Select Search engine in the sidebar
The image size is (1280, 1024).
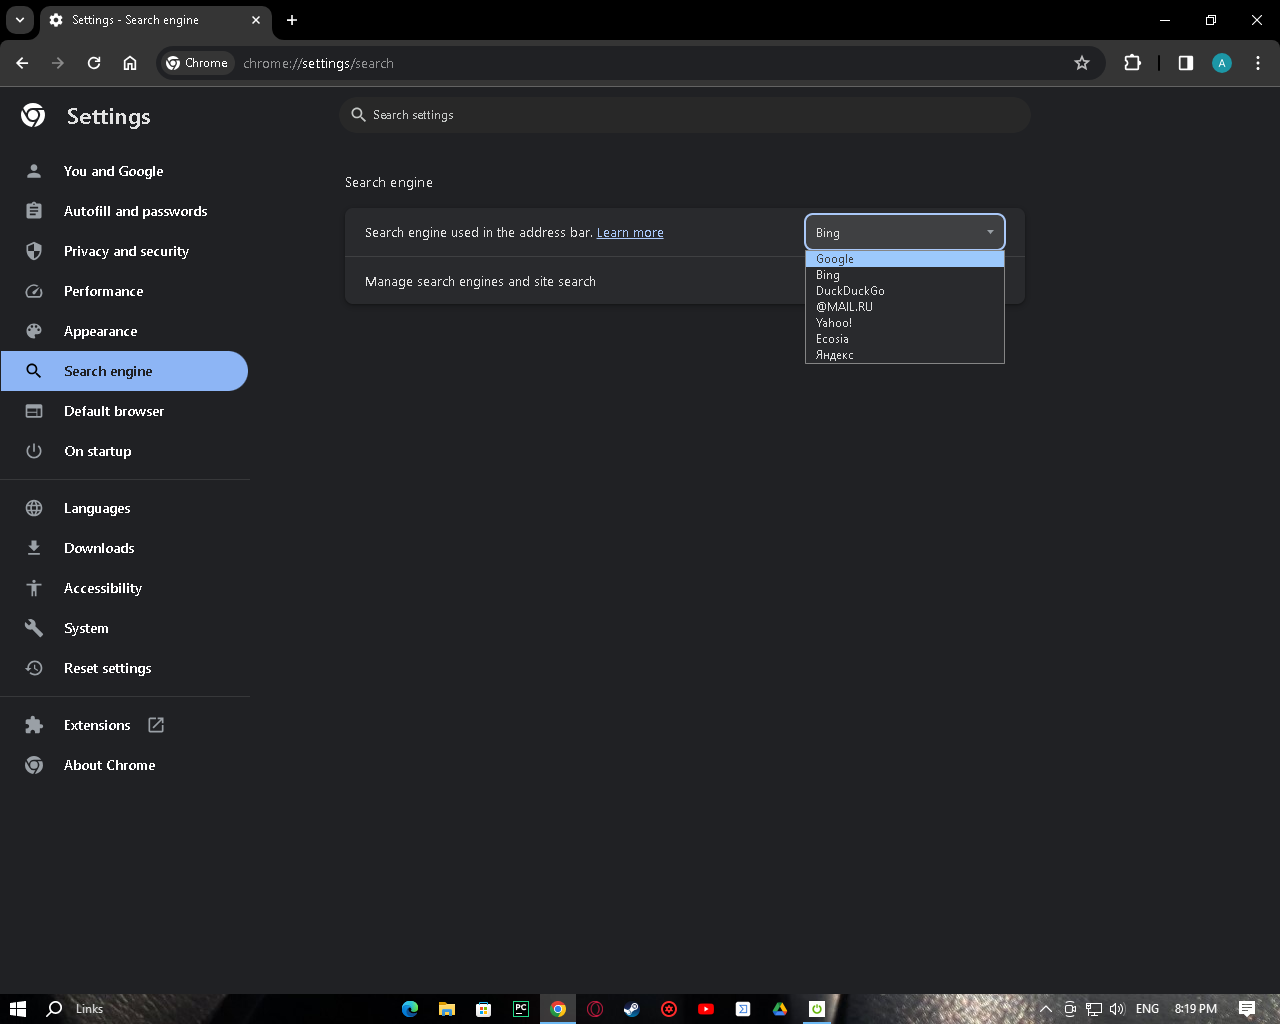[124, 371]
